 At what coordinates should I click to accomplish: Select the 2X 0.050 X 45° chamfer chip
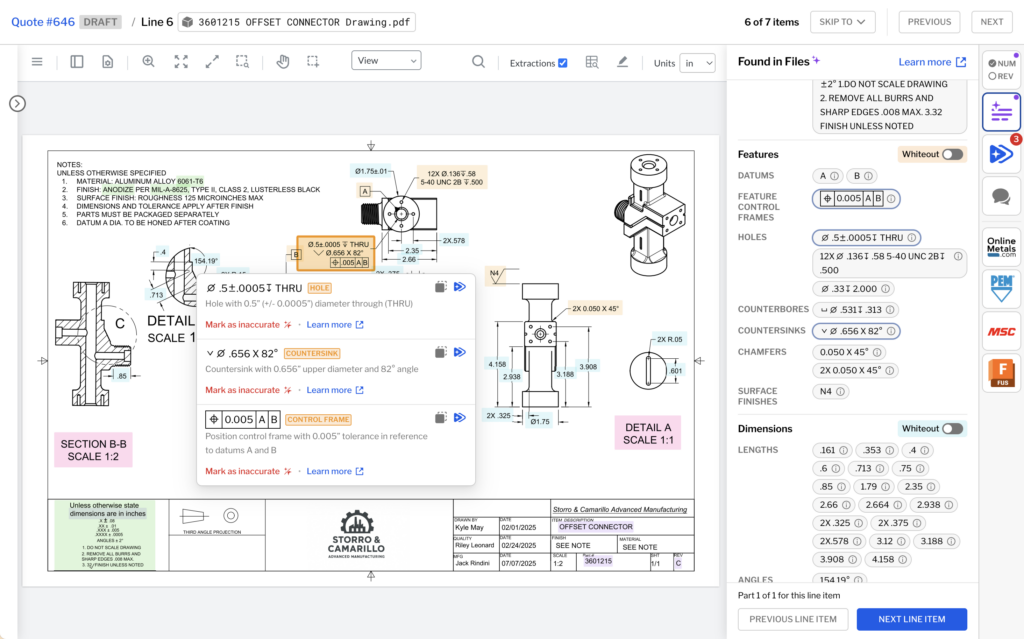pos(856,370)
